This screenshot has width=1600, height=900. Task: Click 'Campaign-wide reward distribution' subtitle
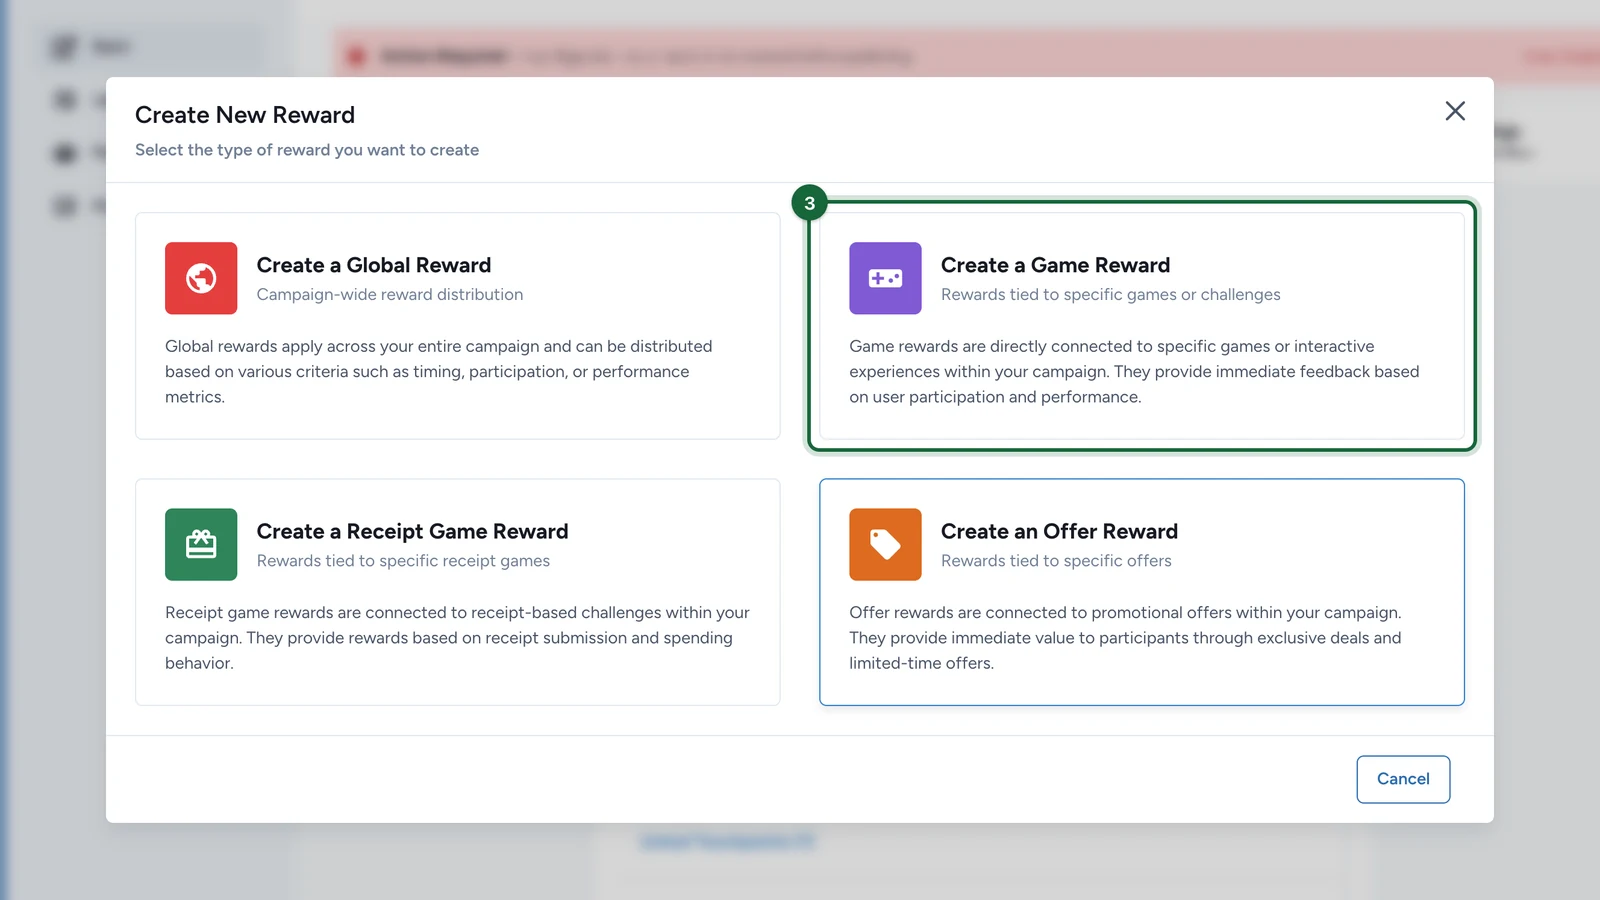pyautogui.click(x=390, y=294)
